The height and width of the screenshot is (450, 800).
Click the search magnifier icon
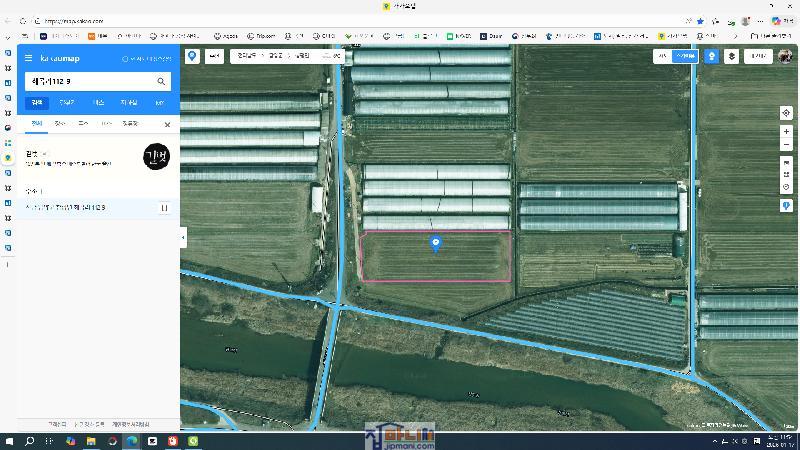161,81
